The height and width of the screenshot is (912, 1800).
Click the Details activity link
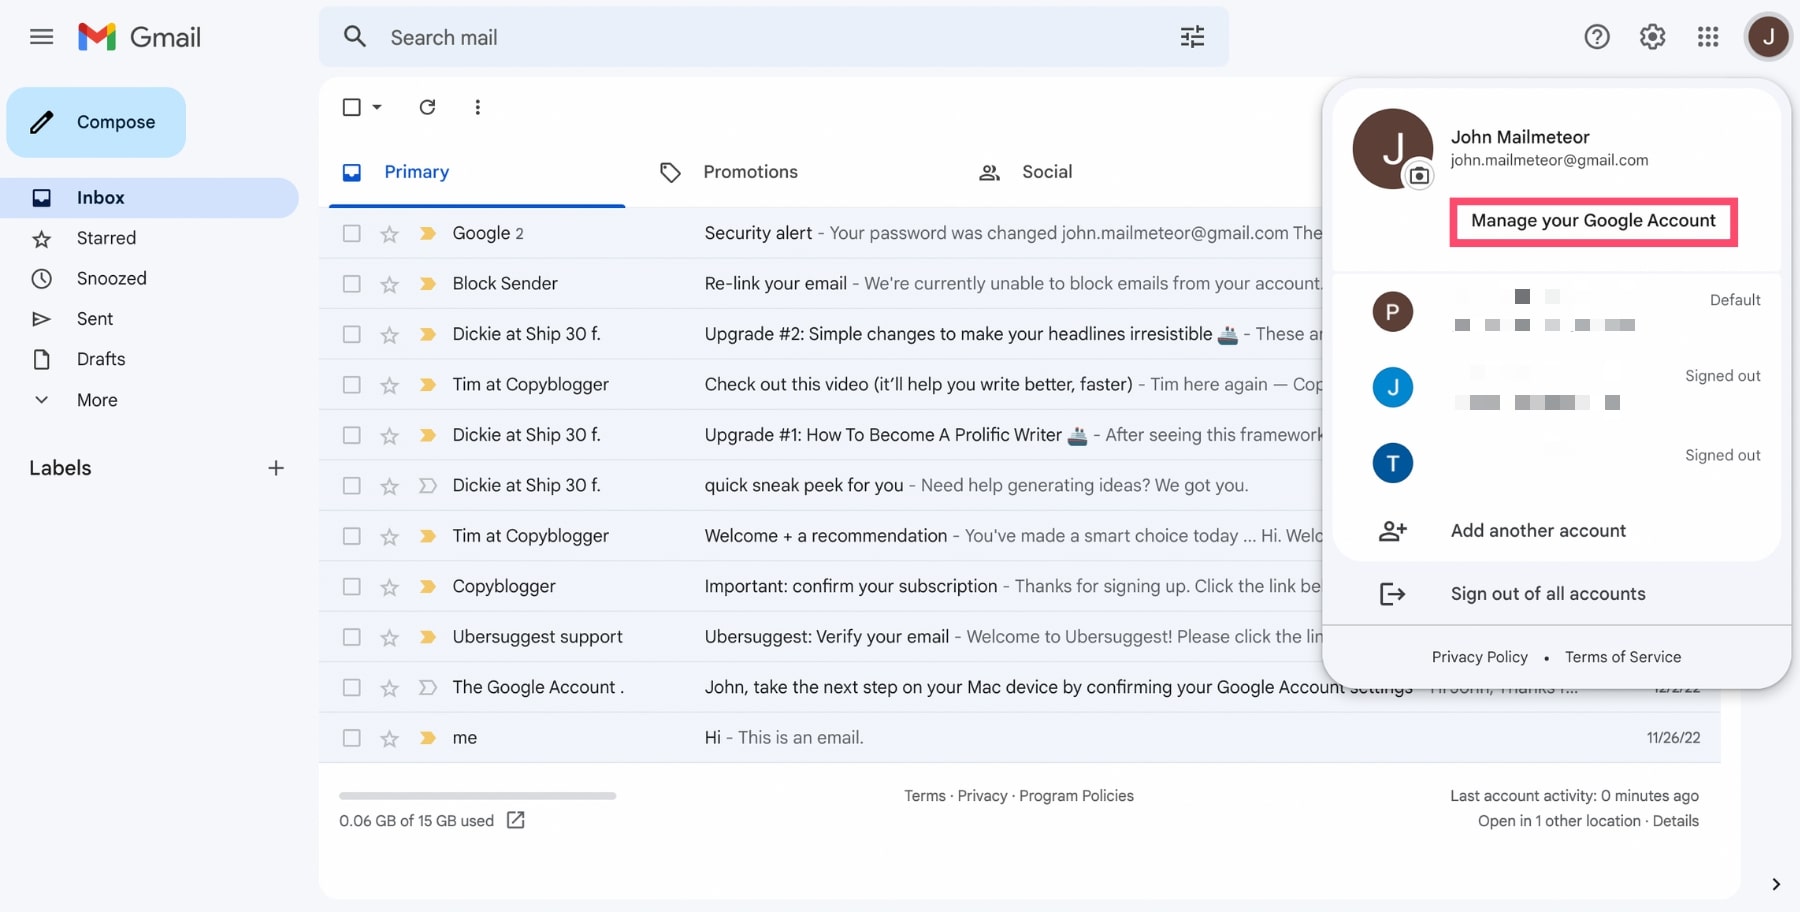pos(1676,821)
